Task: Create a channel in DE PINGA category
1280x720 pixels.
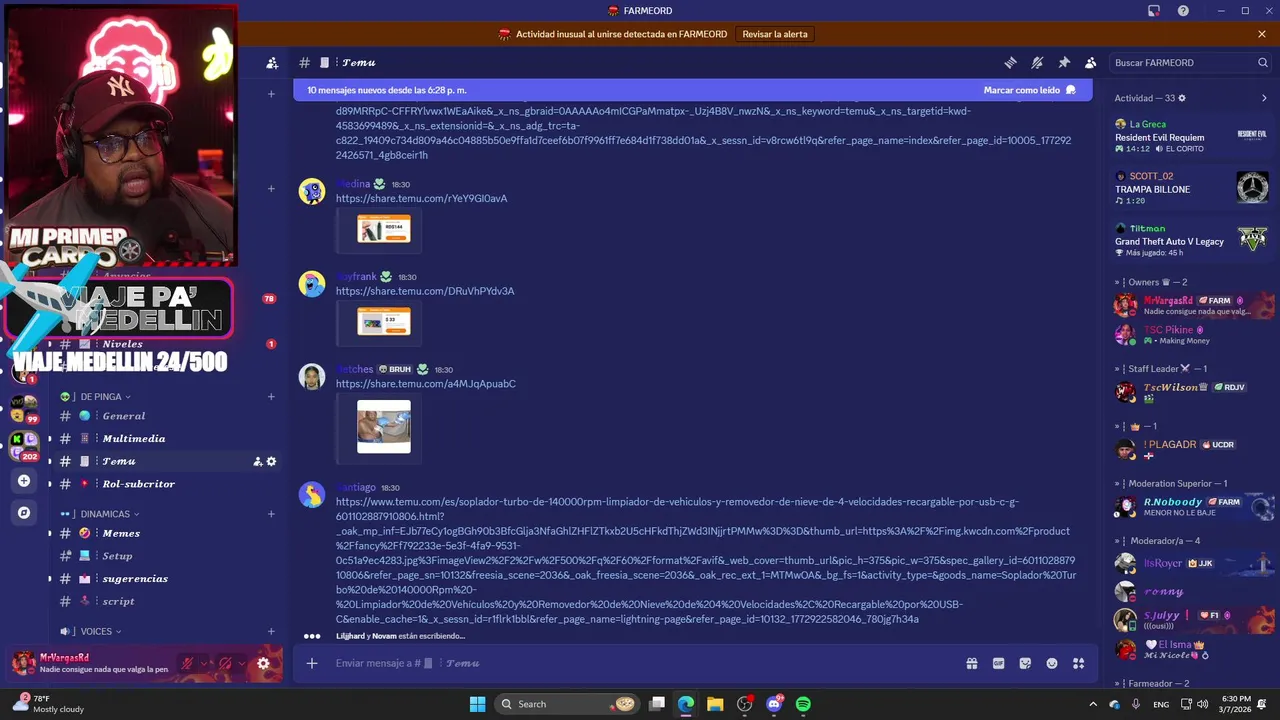Action: point(271,396)
